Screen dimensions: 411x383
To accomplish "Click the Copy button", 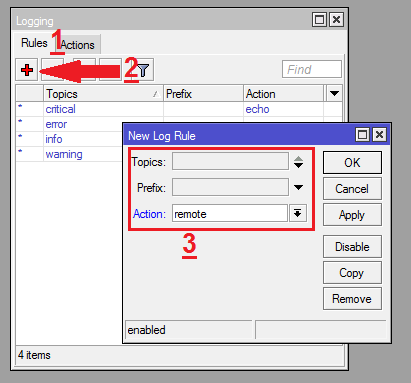I will click(352, 273).
